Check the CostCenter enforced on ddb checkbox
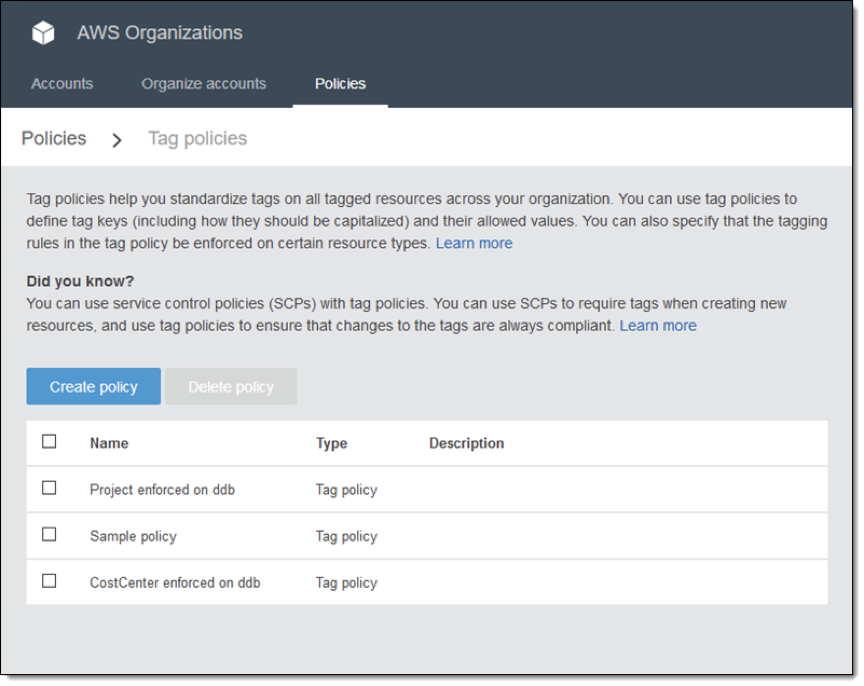The width and height of the screenshot is (864, 686). point(49,581)
